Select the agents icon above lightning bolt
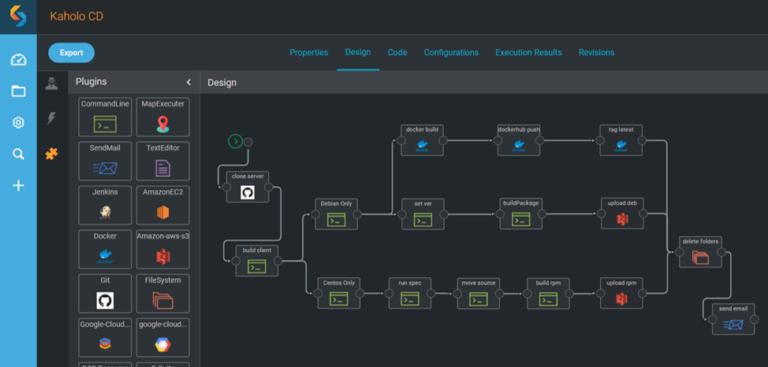This screenshot has height=367, width=768. (51, 83)
